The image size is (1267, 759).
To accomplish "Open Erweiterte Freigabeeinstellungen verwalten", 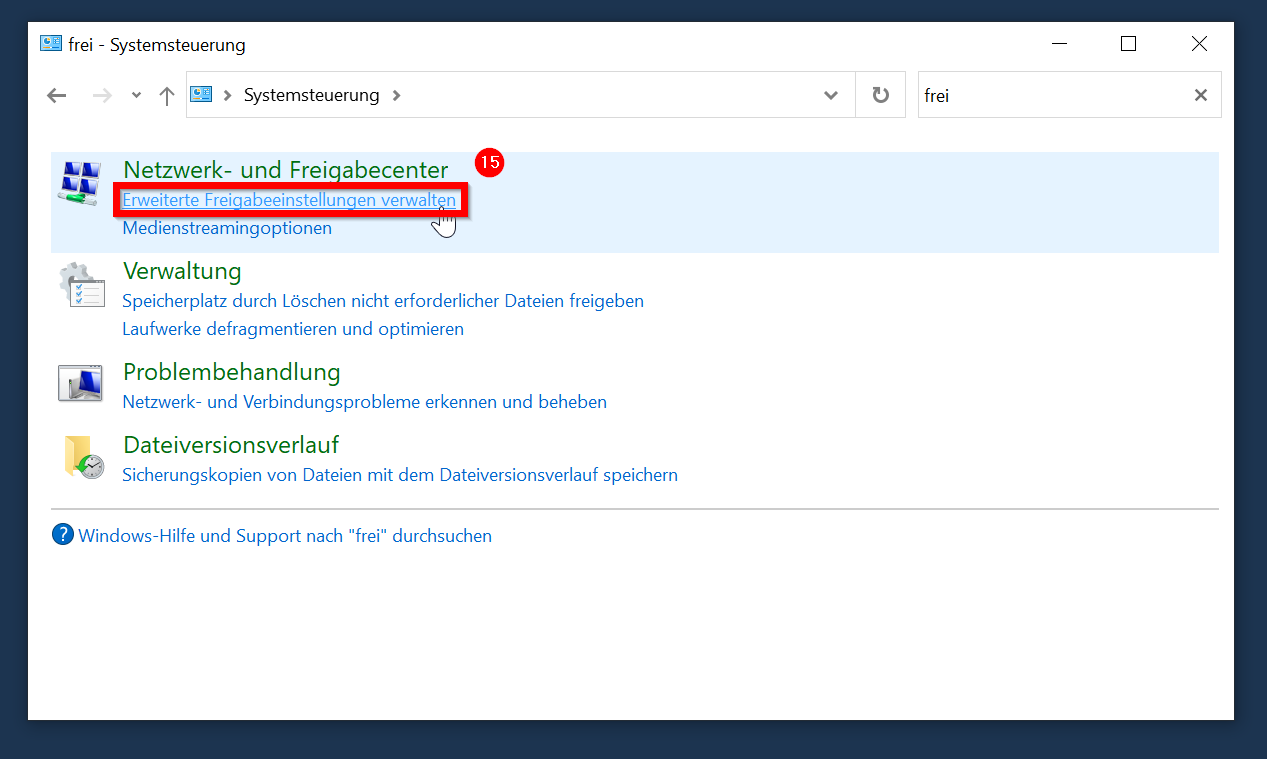I will pyautogui.click(x=289, y=200).
